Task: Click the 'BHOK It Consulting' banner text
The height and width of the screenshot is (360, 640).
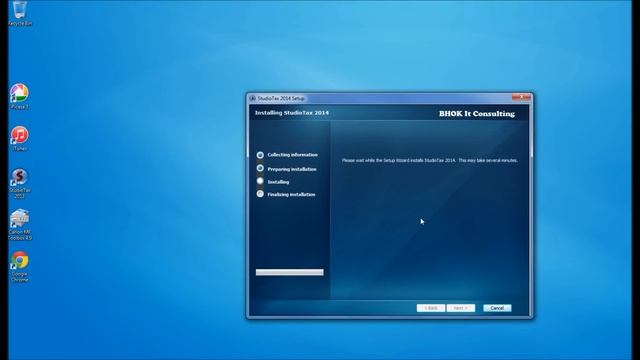Action: pyautogui.click(x=477, y=114)
